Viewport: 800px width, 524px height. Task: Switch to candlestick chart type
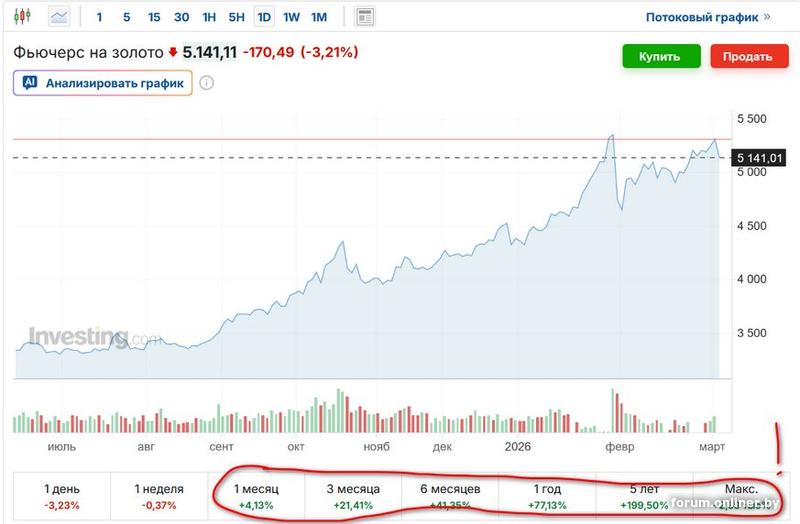point(22,17)
